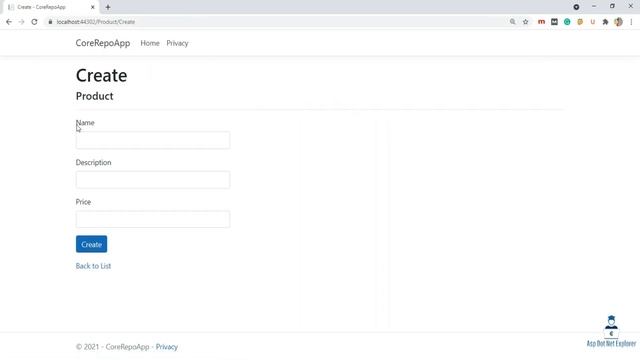The width and height of the screenshot is (640, 360).
Task: Bookmark this page with the star icon
Action: tap(526, 22)
